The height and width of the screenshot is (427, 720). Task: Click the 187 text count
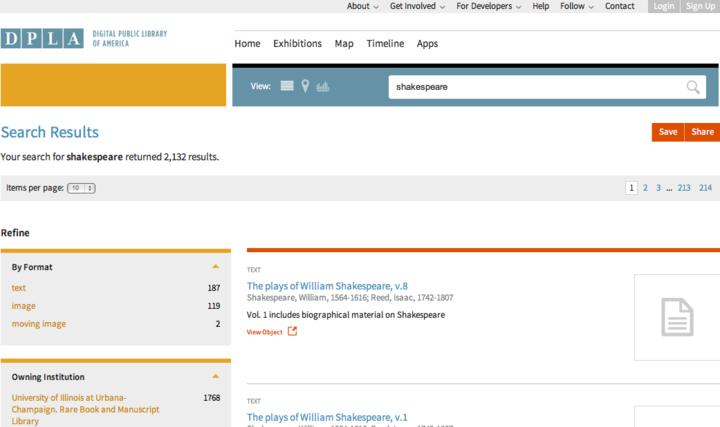pyautogui.click(x=214, y=288)
